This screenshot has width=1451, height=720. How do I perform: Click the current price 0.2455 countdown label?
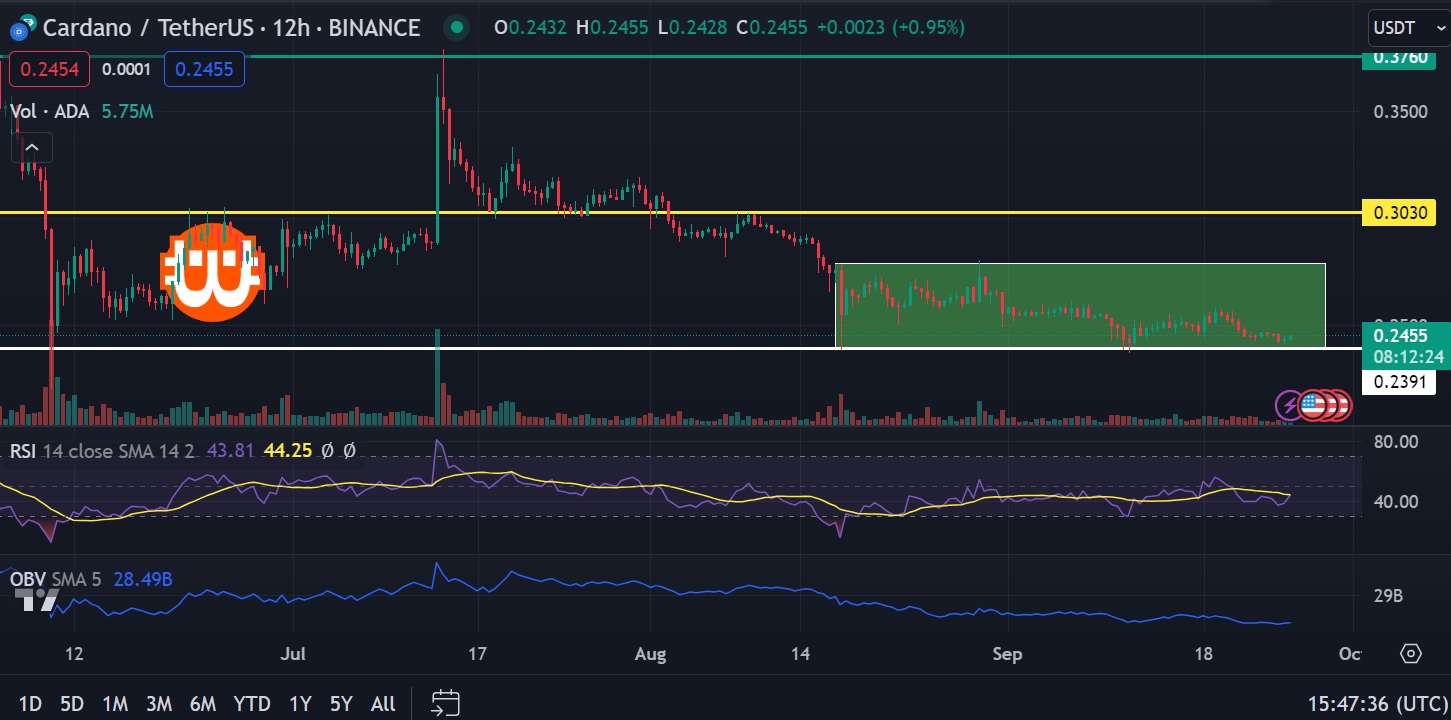(x=1407, y=346)
